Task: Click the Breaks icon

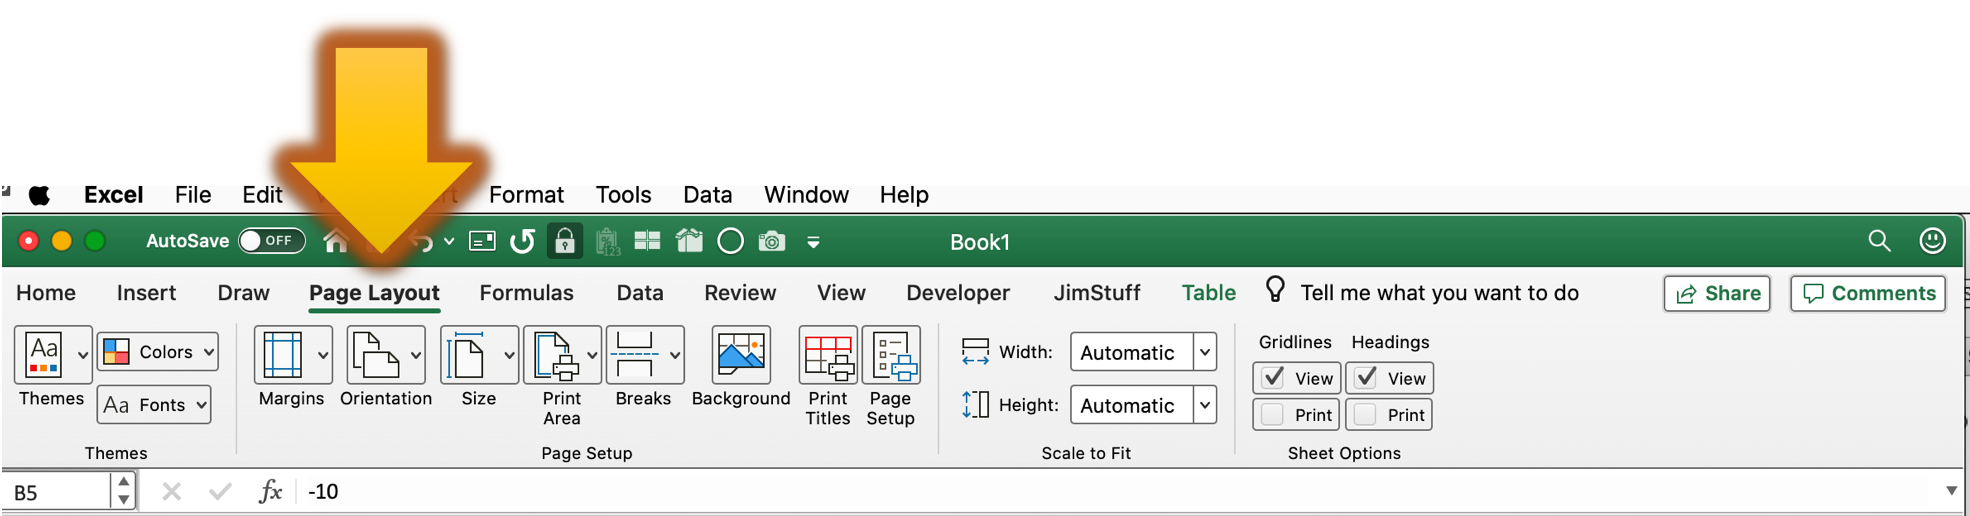Action: pyautogui.click(x=636, y=354)
